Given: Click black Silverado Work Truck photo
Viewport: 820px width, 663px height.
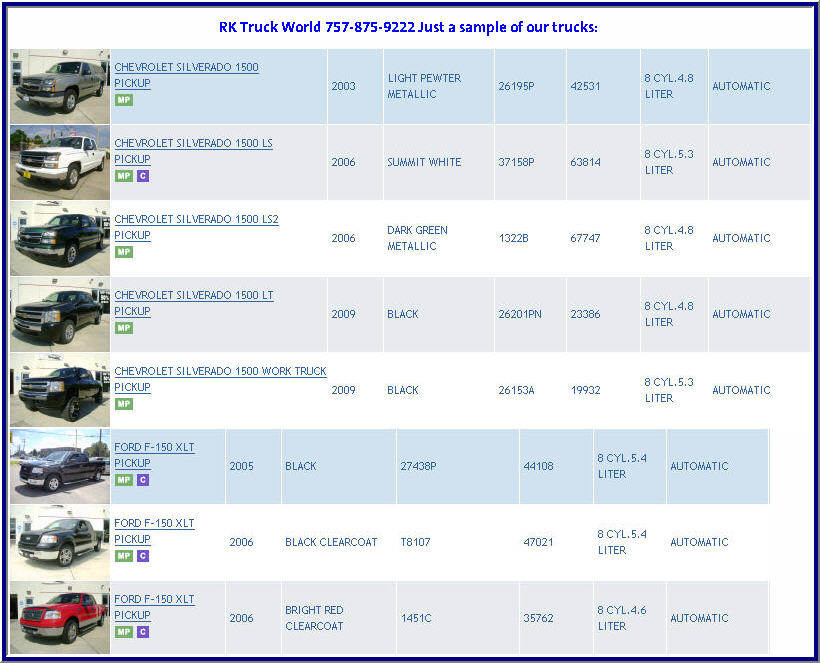Looking at the screenshot, I should coord(60,390).
